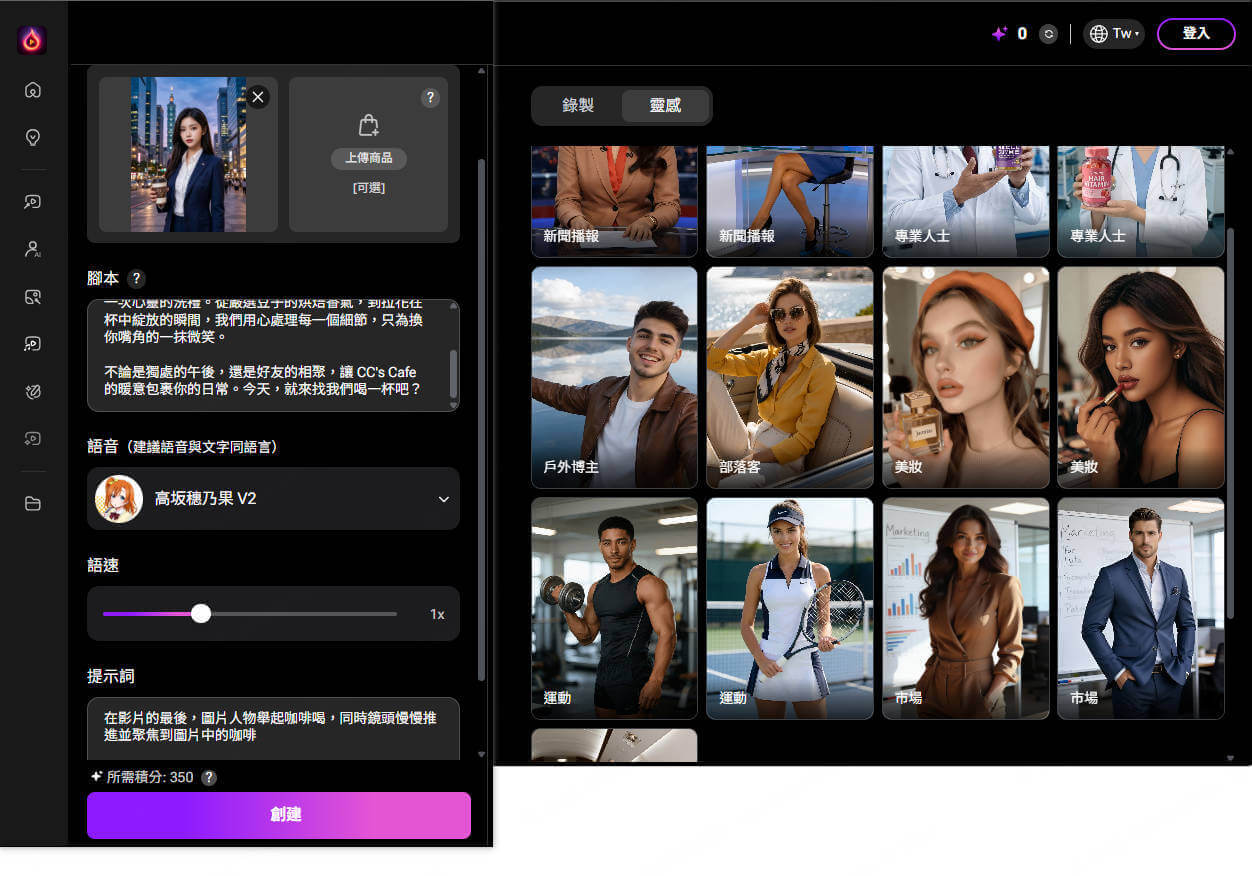Select the 靈感 tab
Image resolution: width=1252 pixels, height=876 pixels.
point(665,106)
